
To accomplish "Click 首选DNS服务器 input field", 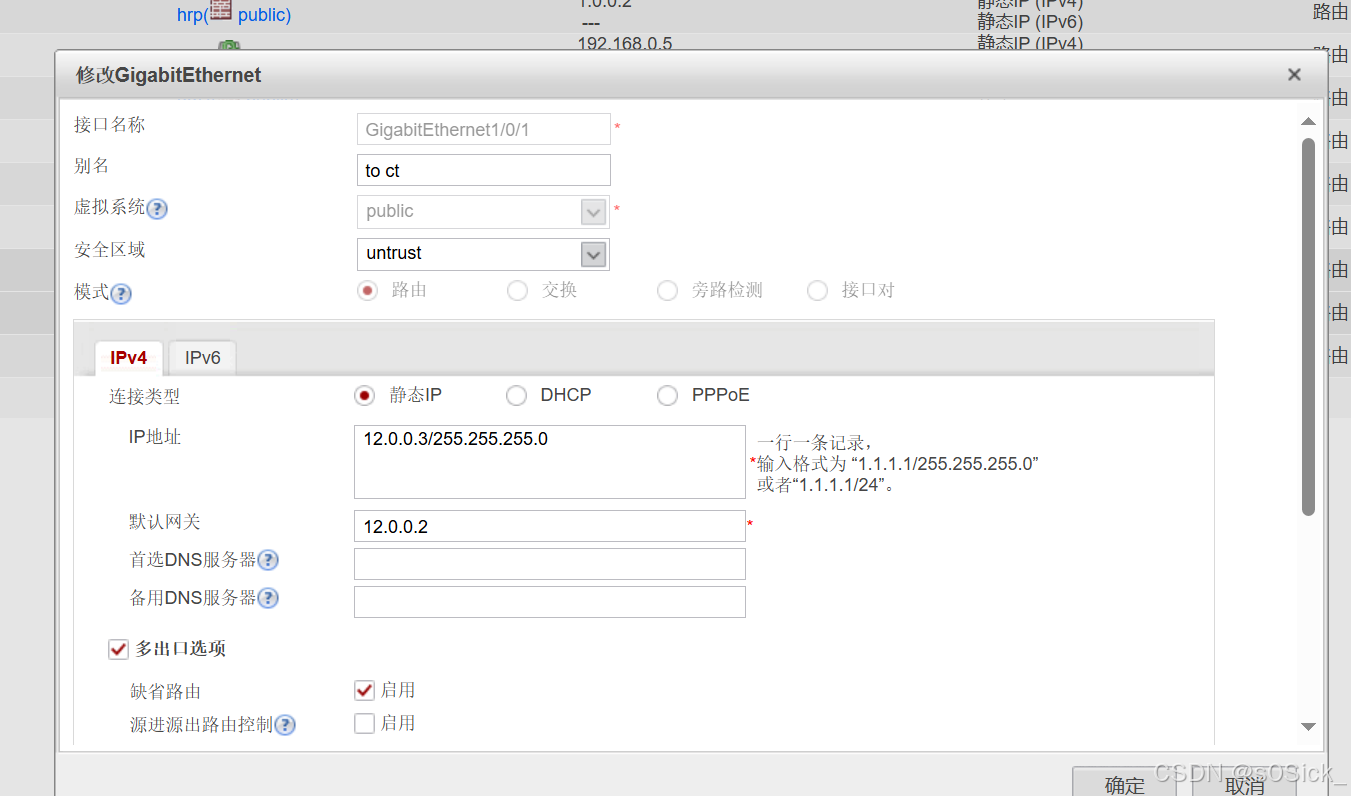I will point(549,564).
